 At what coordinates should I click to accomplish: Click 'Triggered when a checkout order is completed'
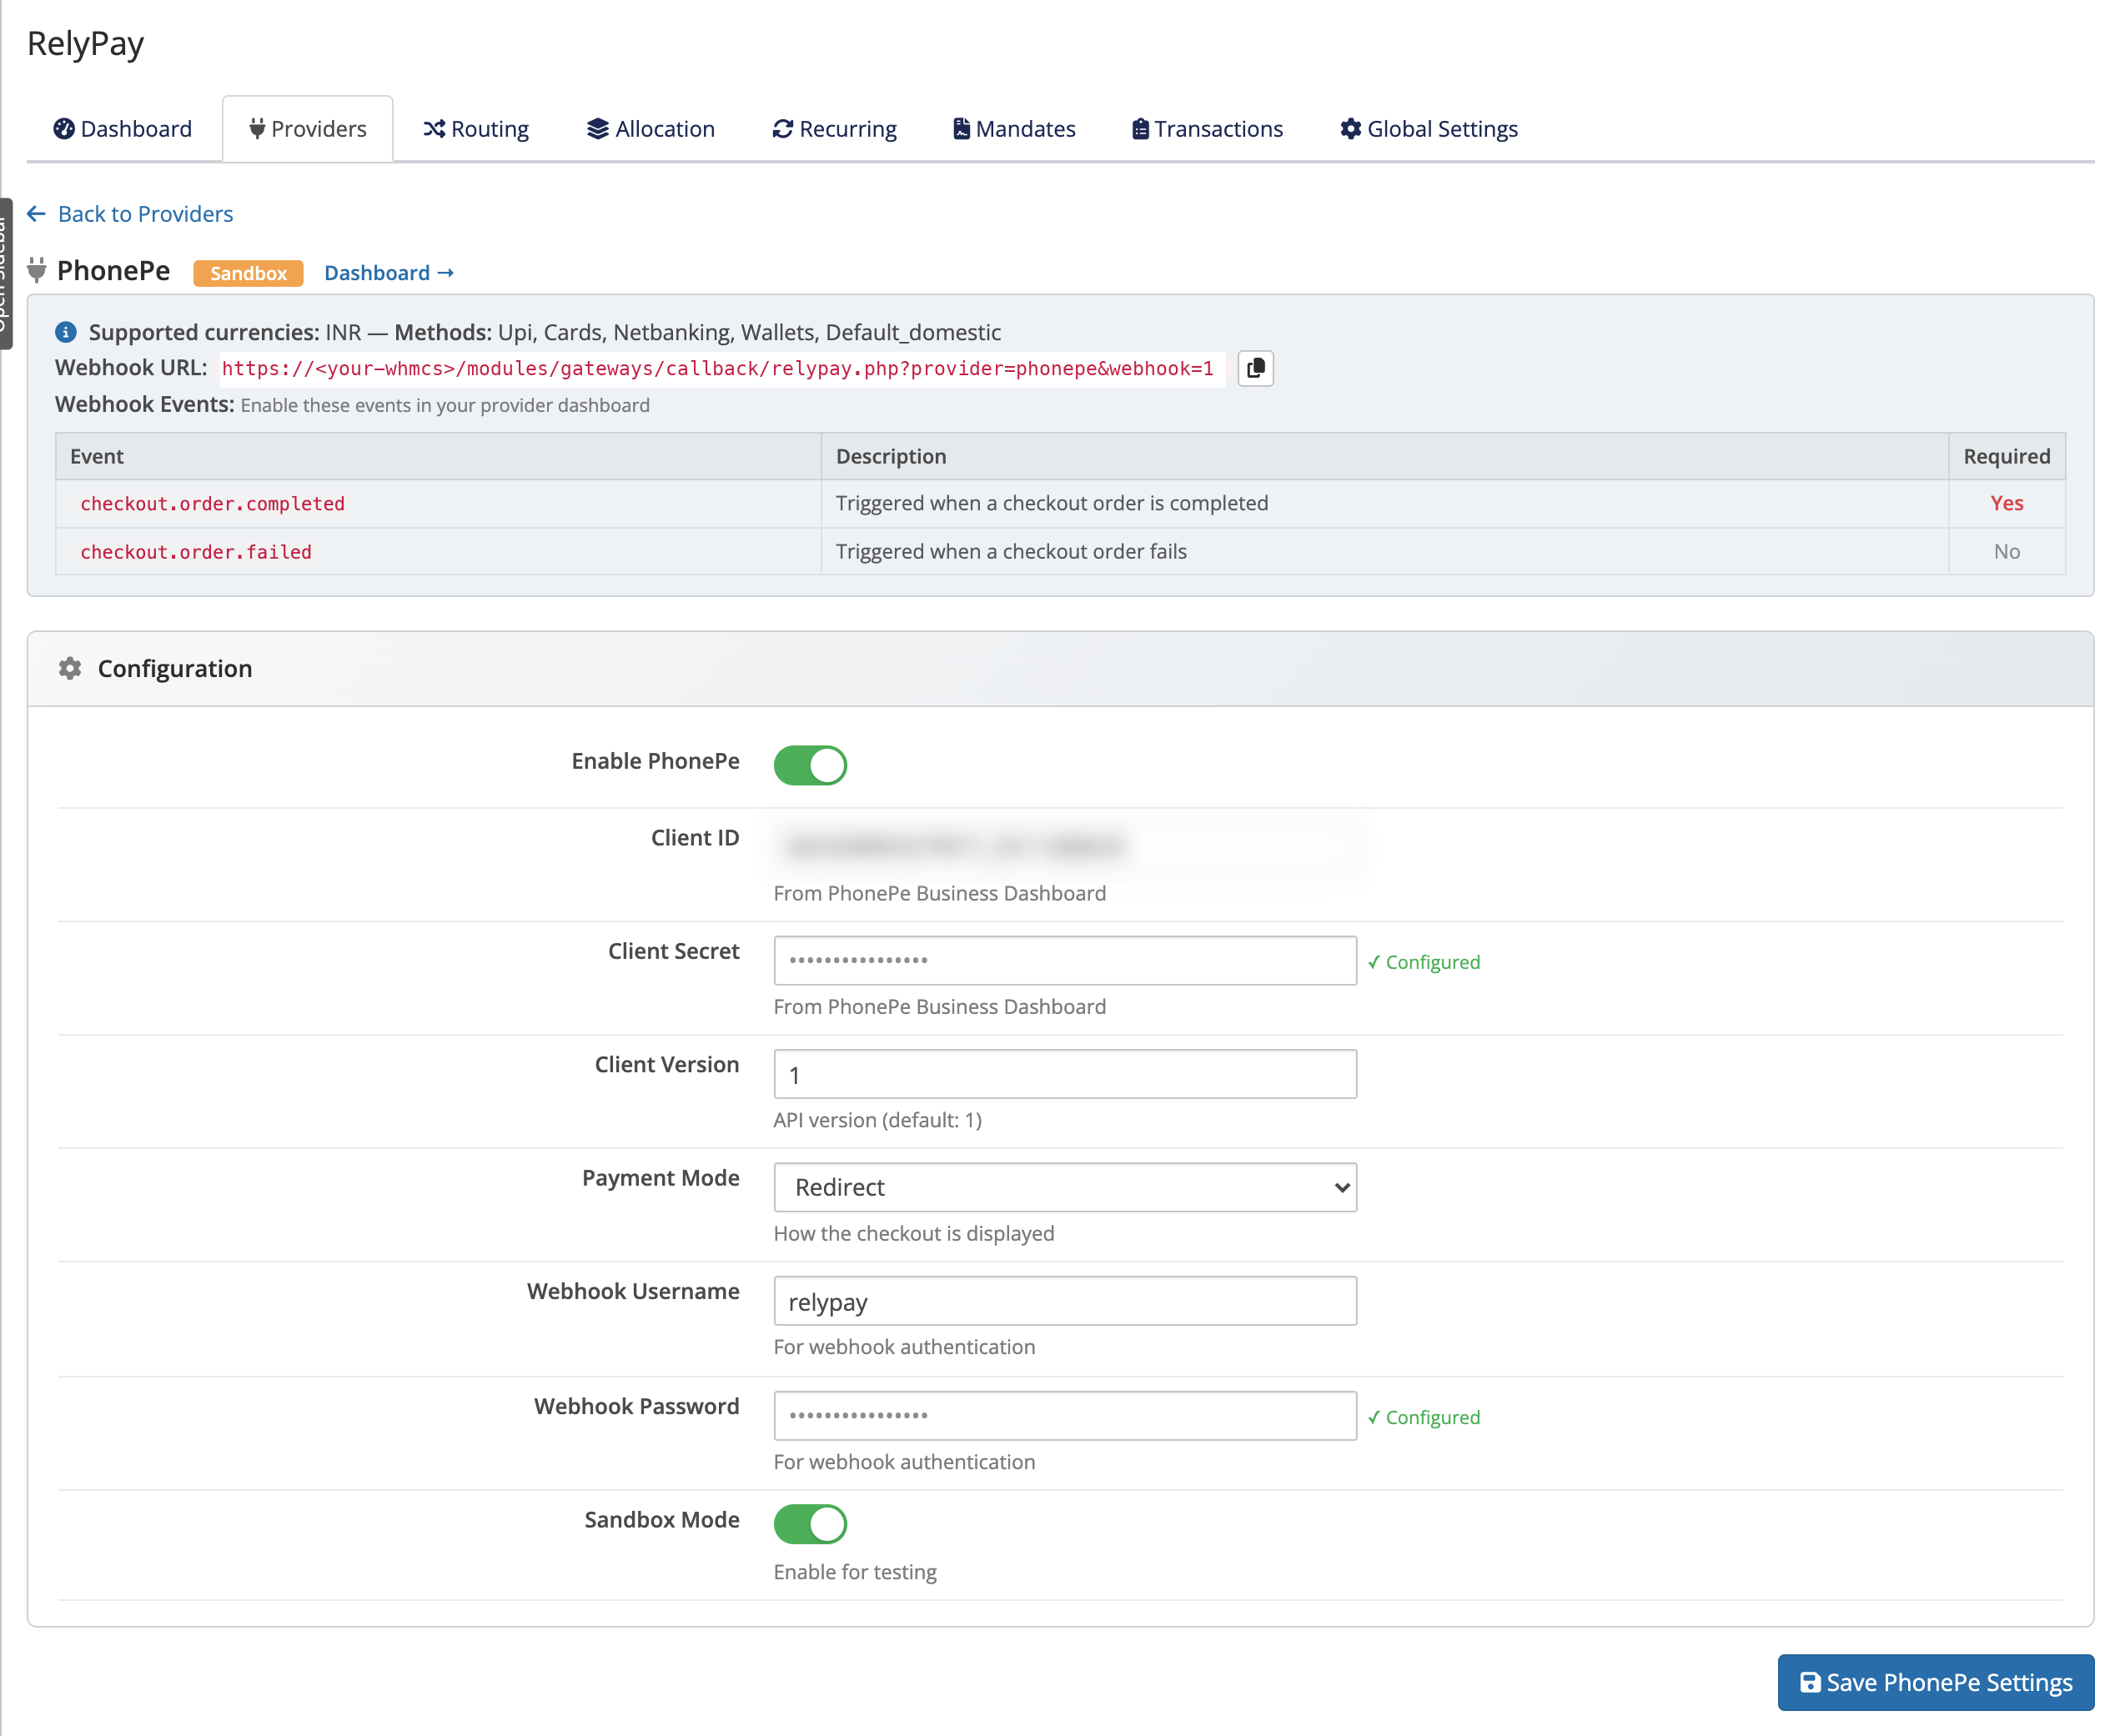pos(1052,503)
